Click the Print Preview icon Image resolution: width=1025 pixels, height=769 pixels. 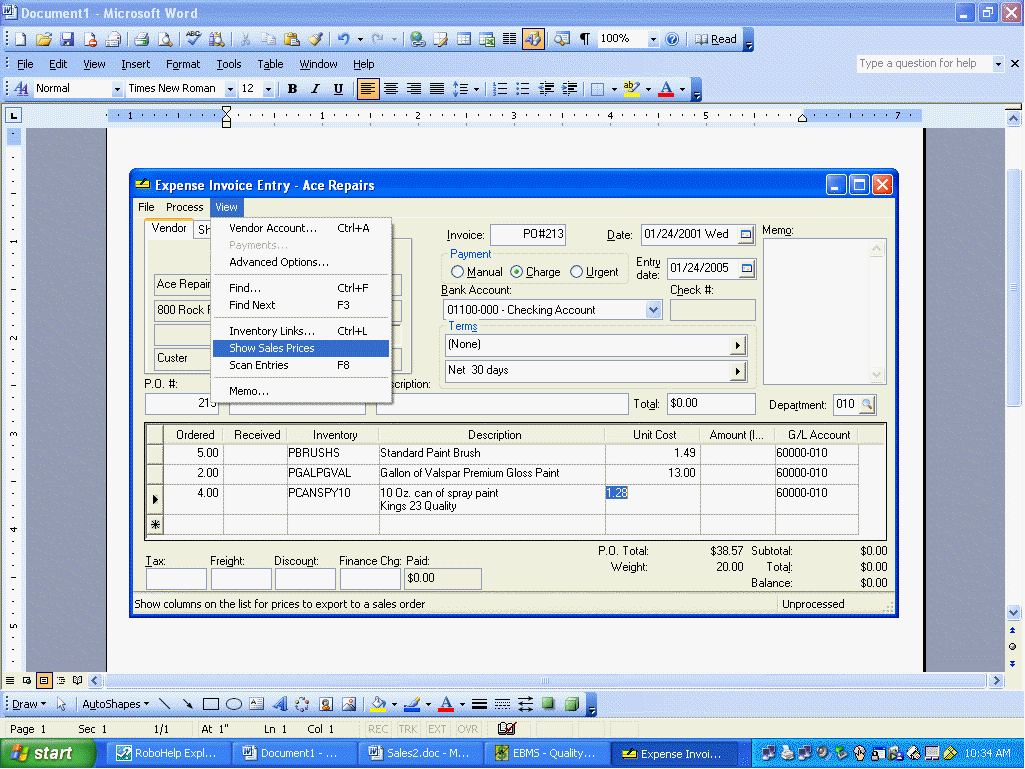(165, 39)
